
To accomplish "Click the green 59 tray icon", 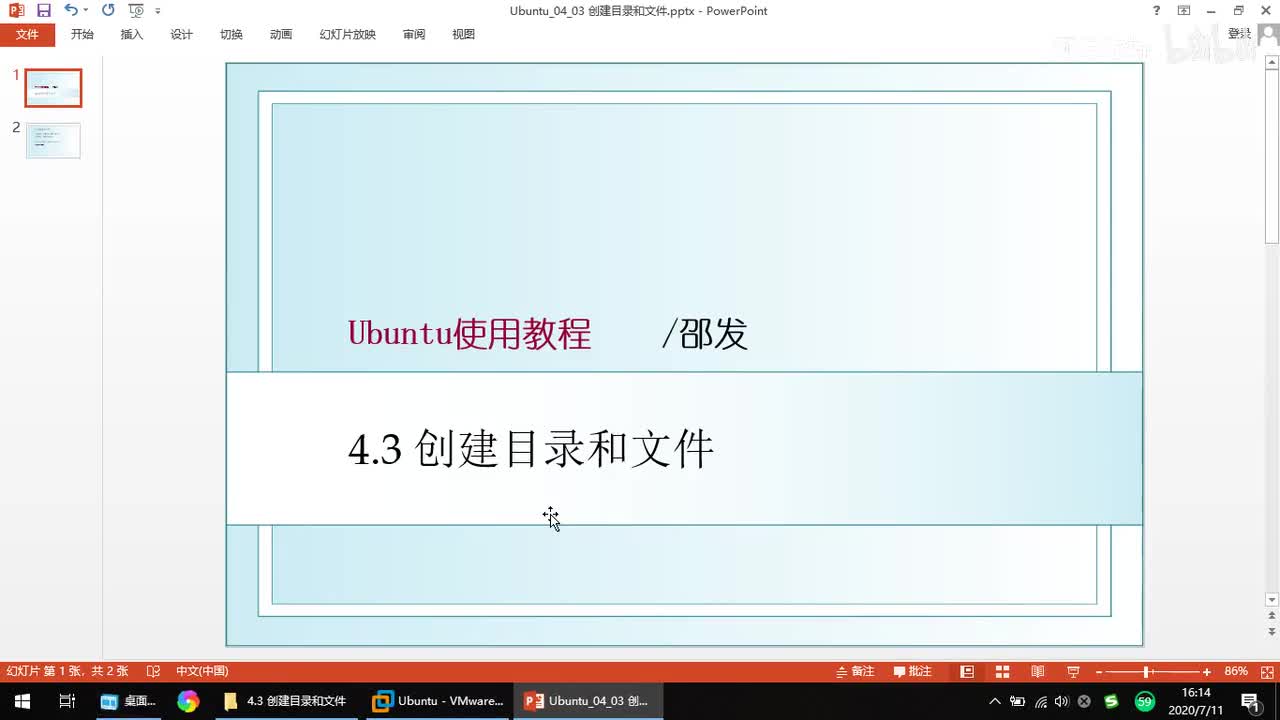I will click(x=1145, y=701).
